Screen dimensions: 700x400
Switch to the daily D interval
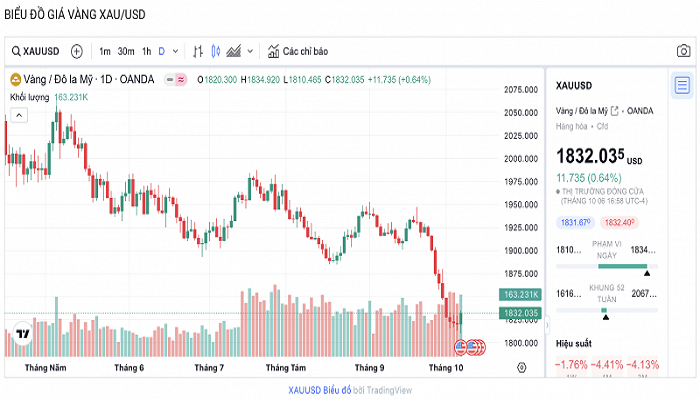point(161,51)
